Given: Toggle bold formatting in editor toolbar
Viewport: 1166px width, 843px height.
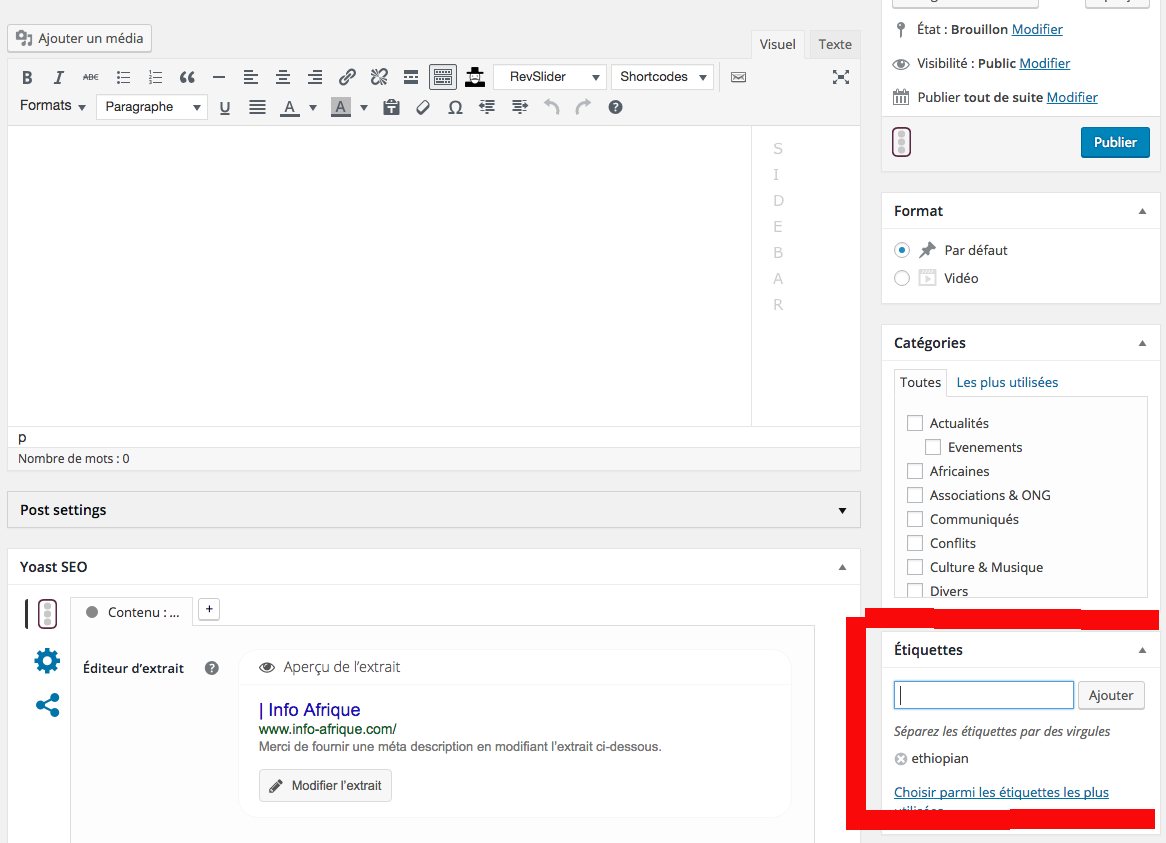Looking at the screenshot, I should click(x=27, y=77).
